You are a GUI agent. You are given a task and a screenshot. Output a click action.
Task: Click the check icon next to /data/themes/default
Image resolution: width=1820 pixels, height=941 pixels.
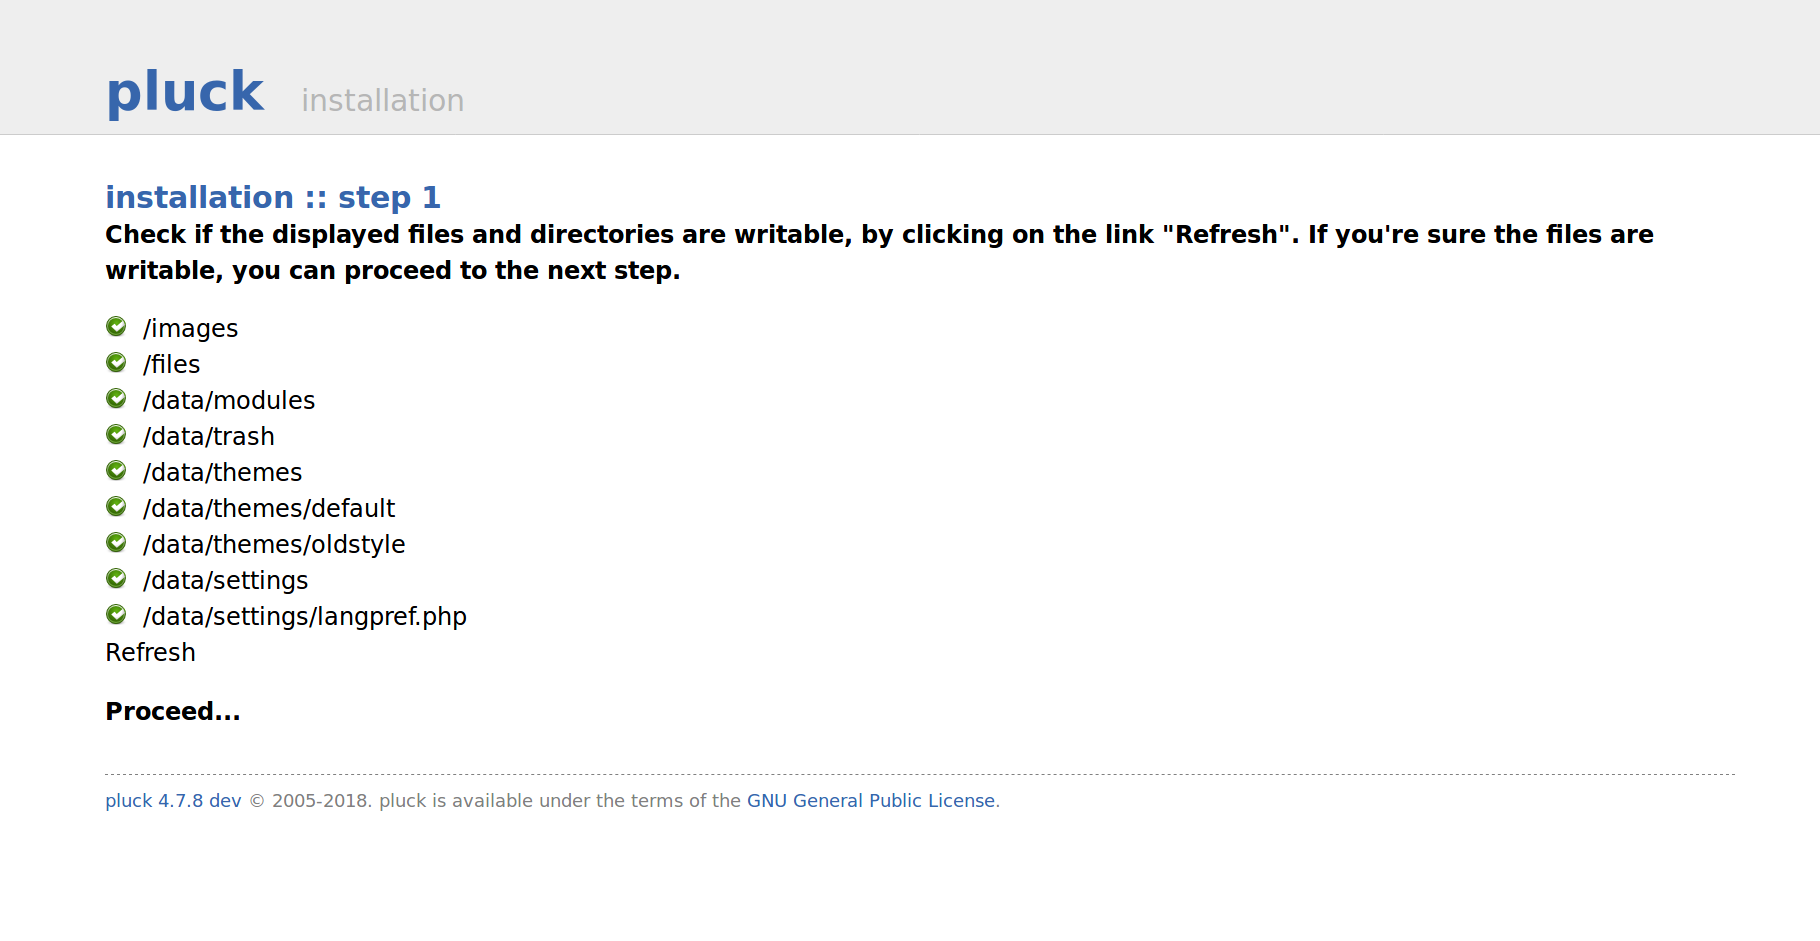point(116,507)
